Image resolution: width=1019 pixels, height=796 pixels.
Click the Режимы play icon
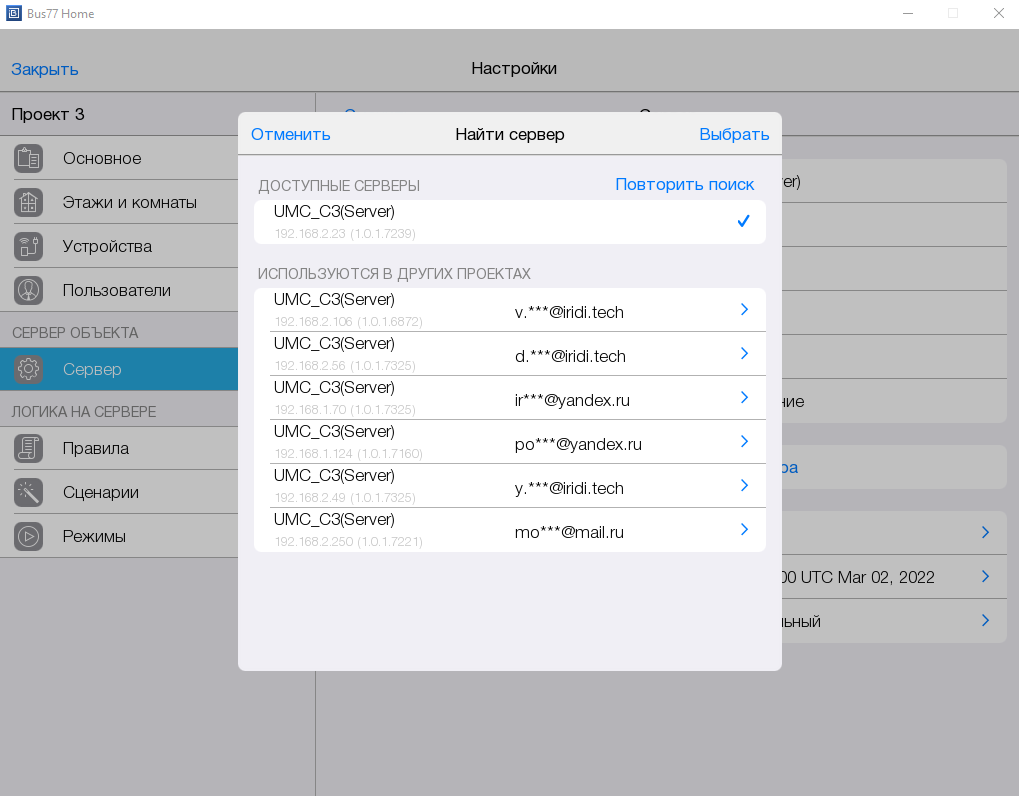coord(29,536)
